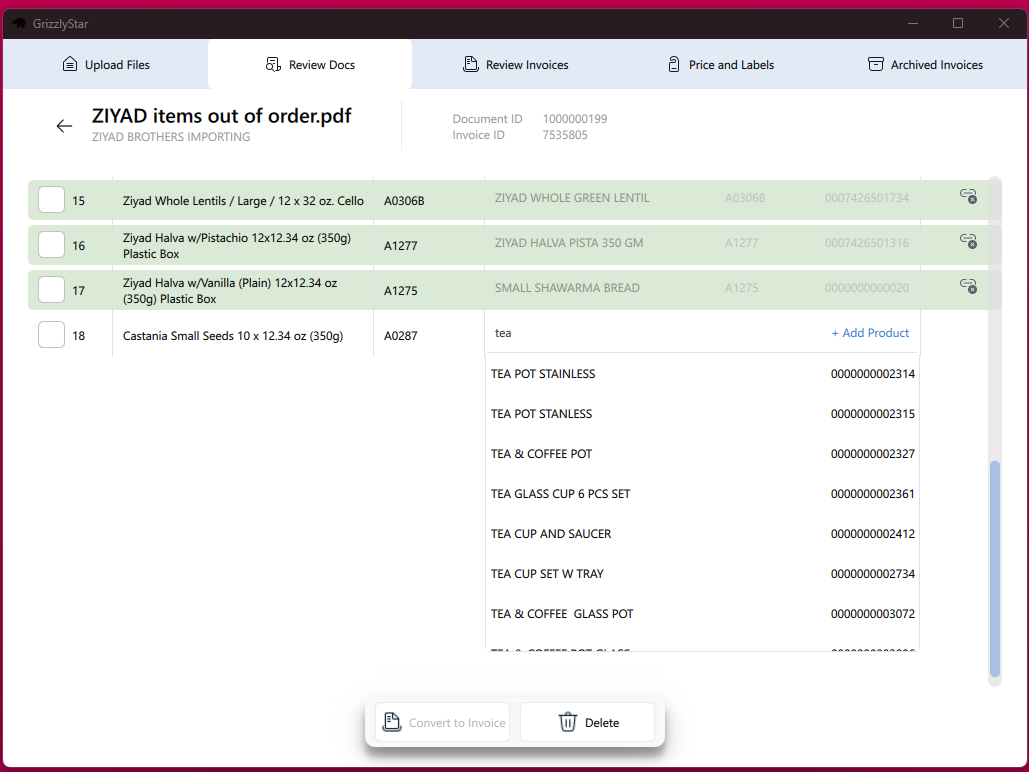
Task: Select TEA POT STAINLESS from suggestions
Action: tap(702, 374)
